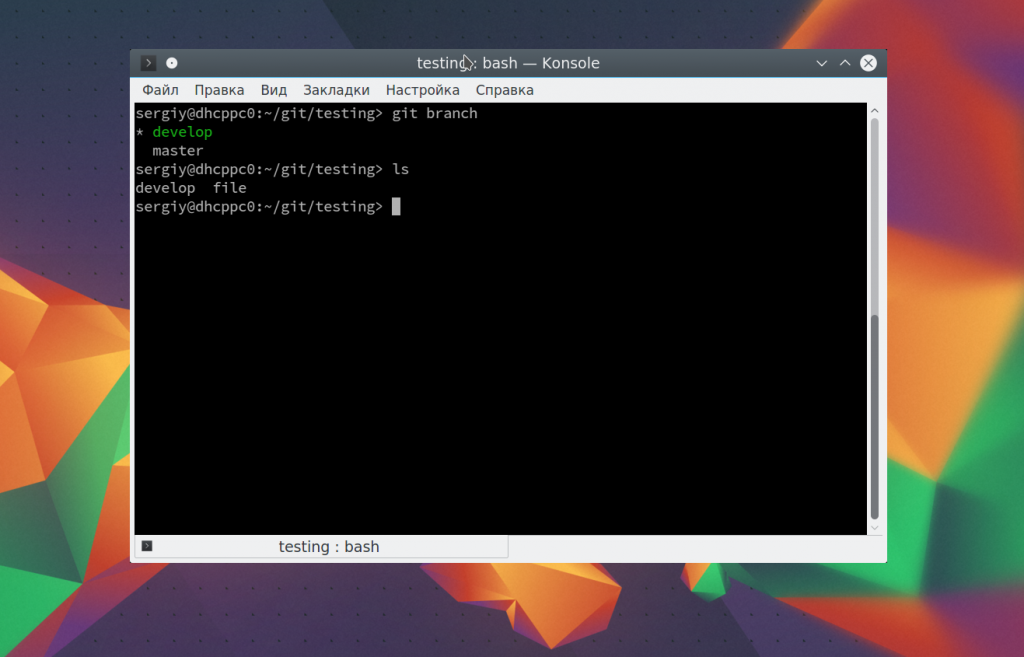Click the terminal icon on the bash tab
The width and height of the screenshot is (1024, 657).
(x=147, y=546)
